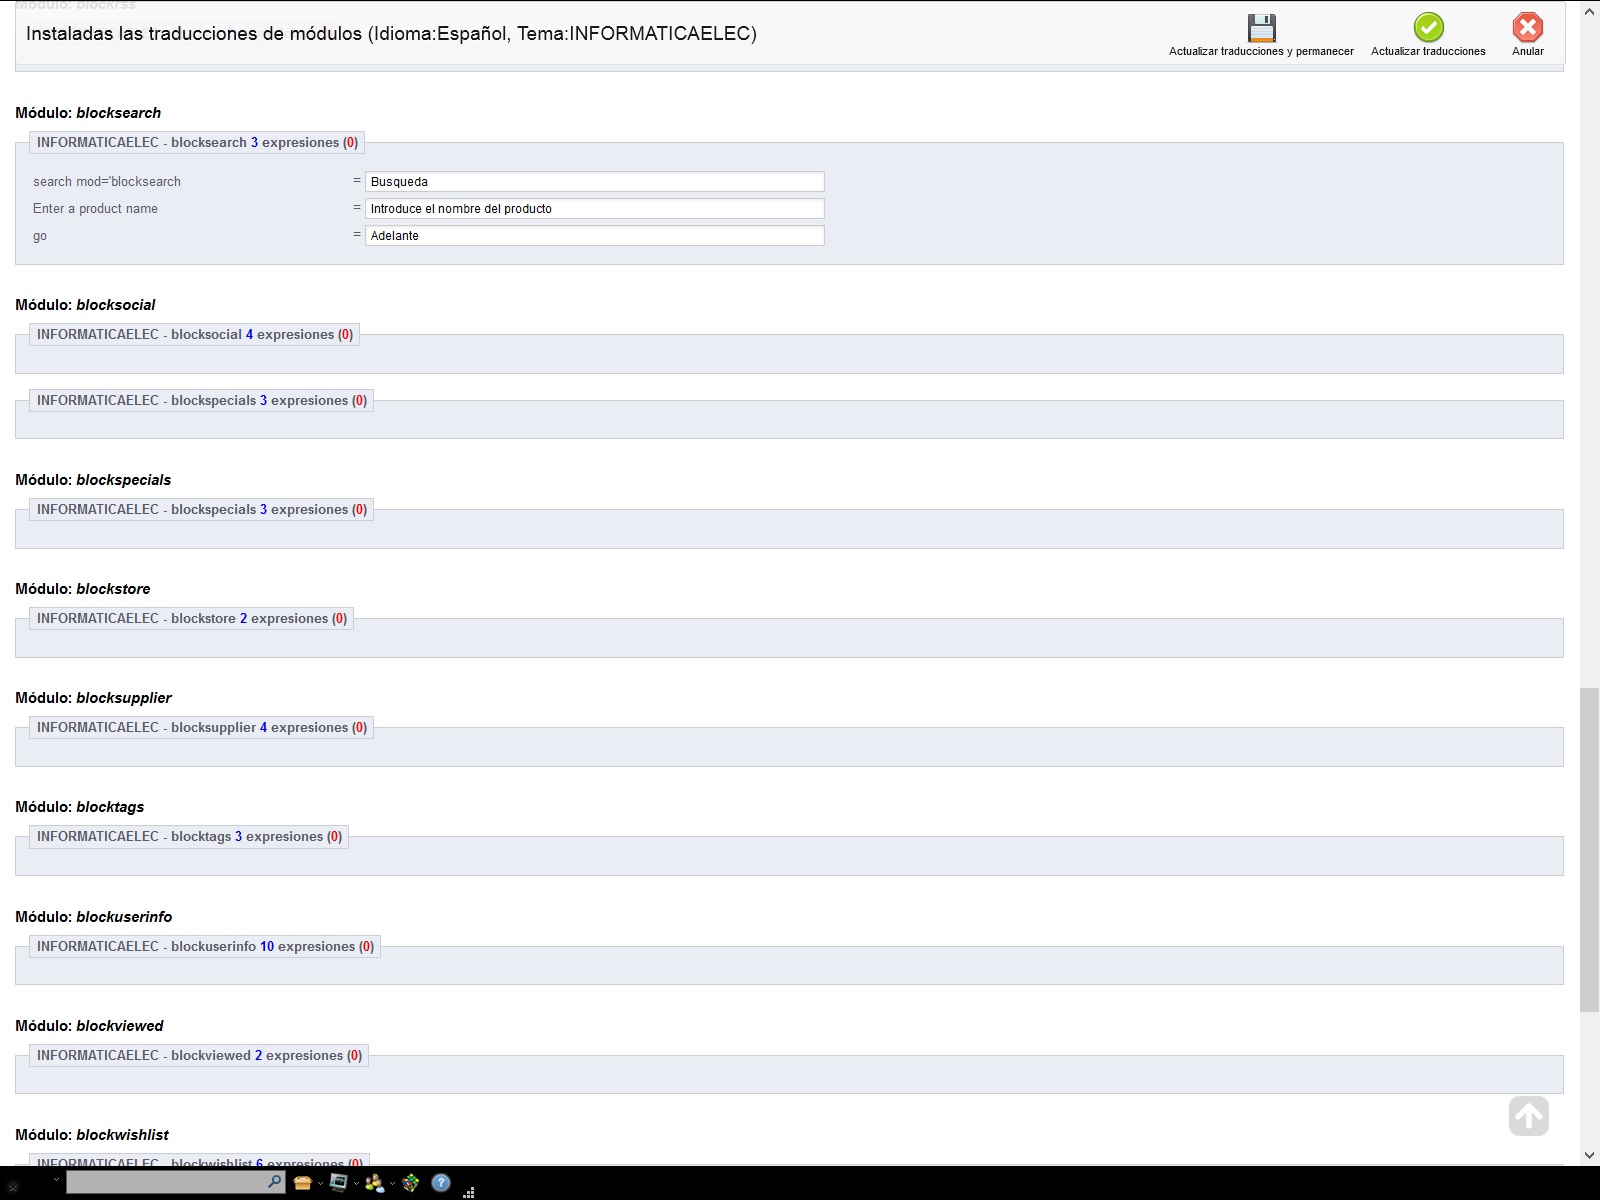The height and width of the screenshot is (1200, 1600).
Task: Click the 'Módulo: blocksearch' heading
Action: coord(88,113)
